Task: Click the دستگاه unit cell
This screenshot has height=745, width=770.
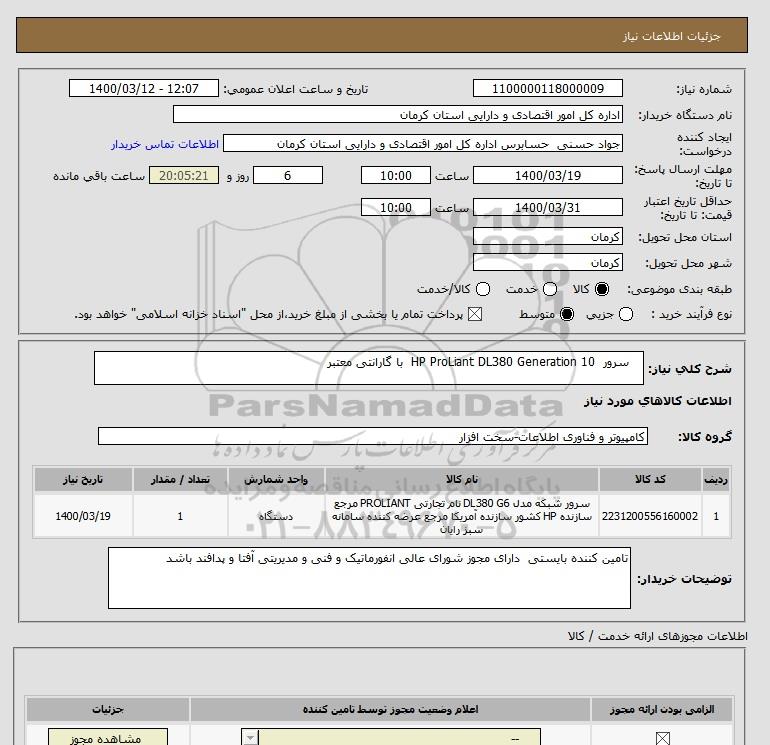Action: (x=276, y=516)
